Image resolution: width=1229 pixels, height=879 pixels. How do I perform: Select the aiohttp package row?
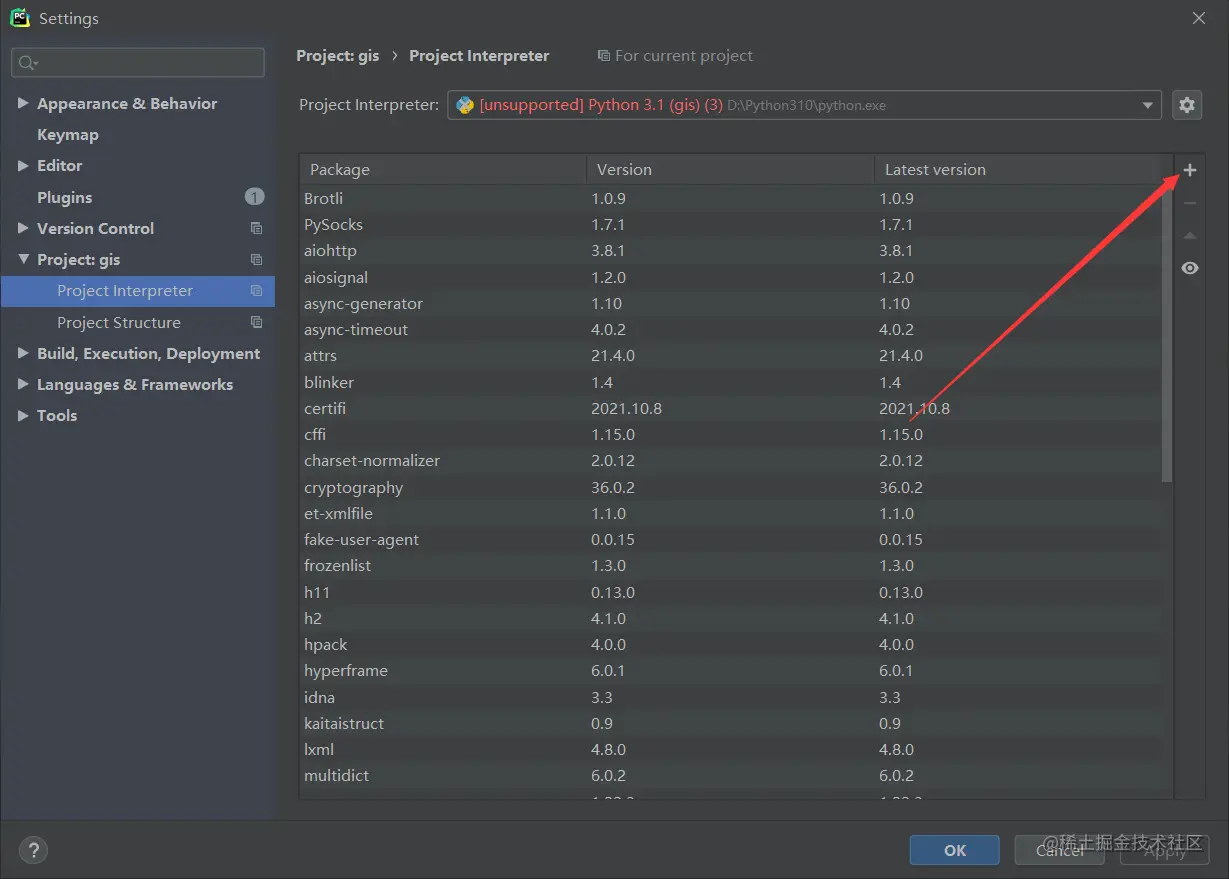coord(730,251)
